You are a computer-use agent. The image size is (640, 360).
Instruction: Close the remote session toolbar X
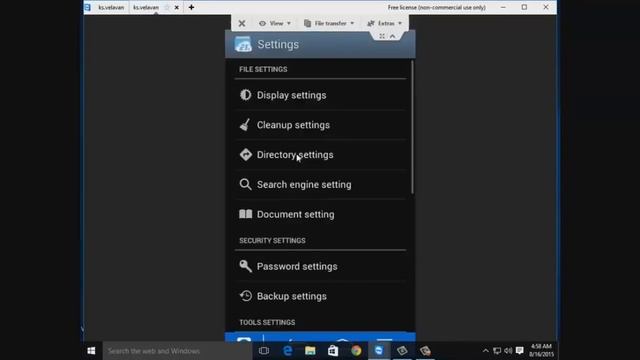click(x=242, y=24)
